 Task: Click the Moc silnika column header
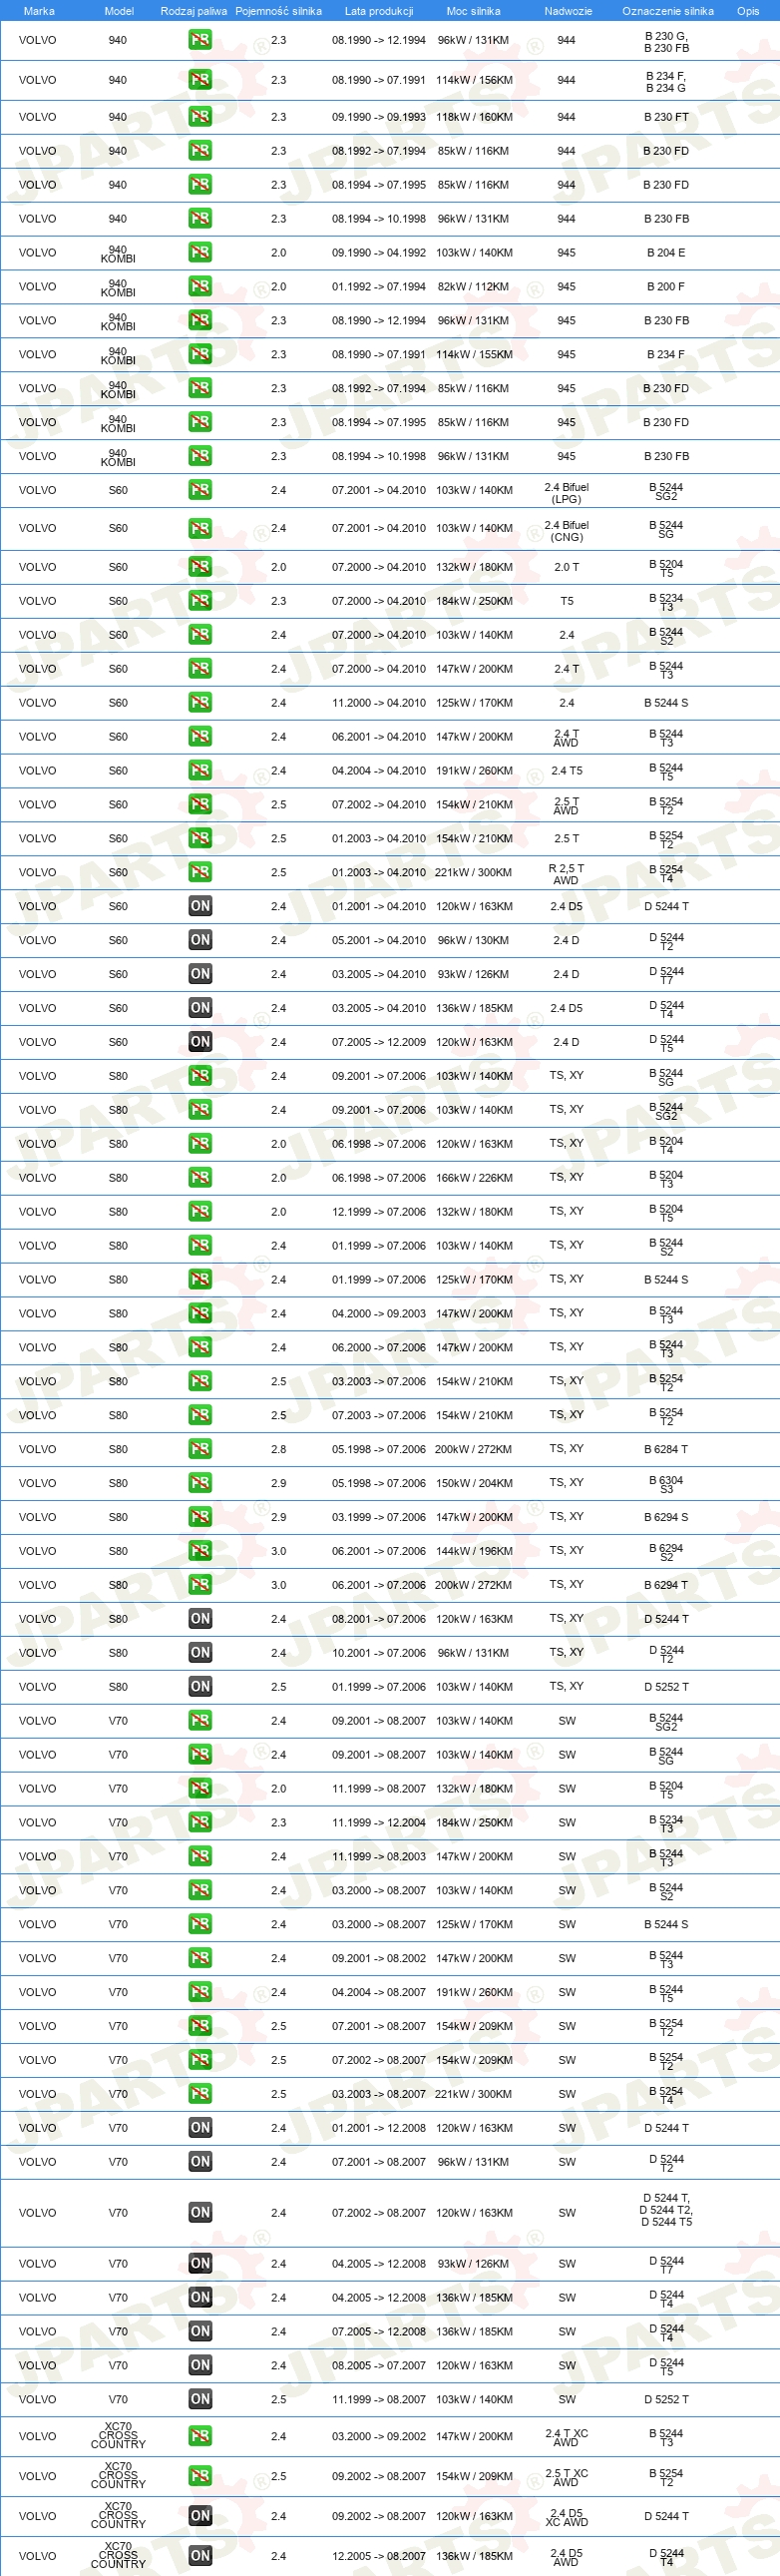[x=473, y=11]
